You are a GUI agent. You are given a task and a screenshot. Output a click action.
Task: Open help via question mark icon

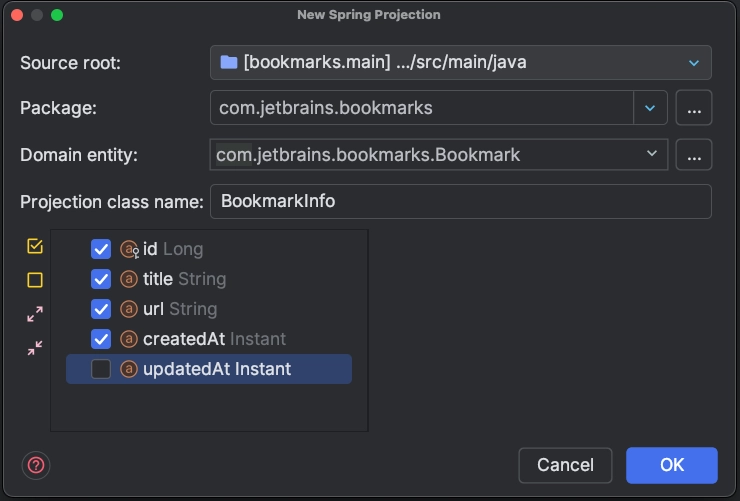coord(36,465)
